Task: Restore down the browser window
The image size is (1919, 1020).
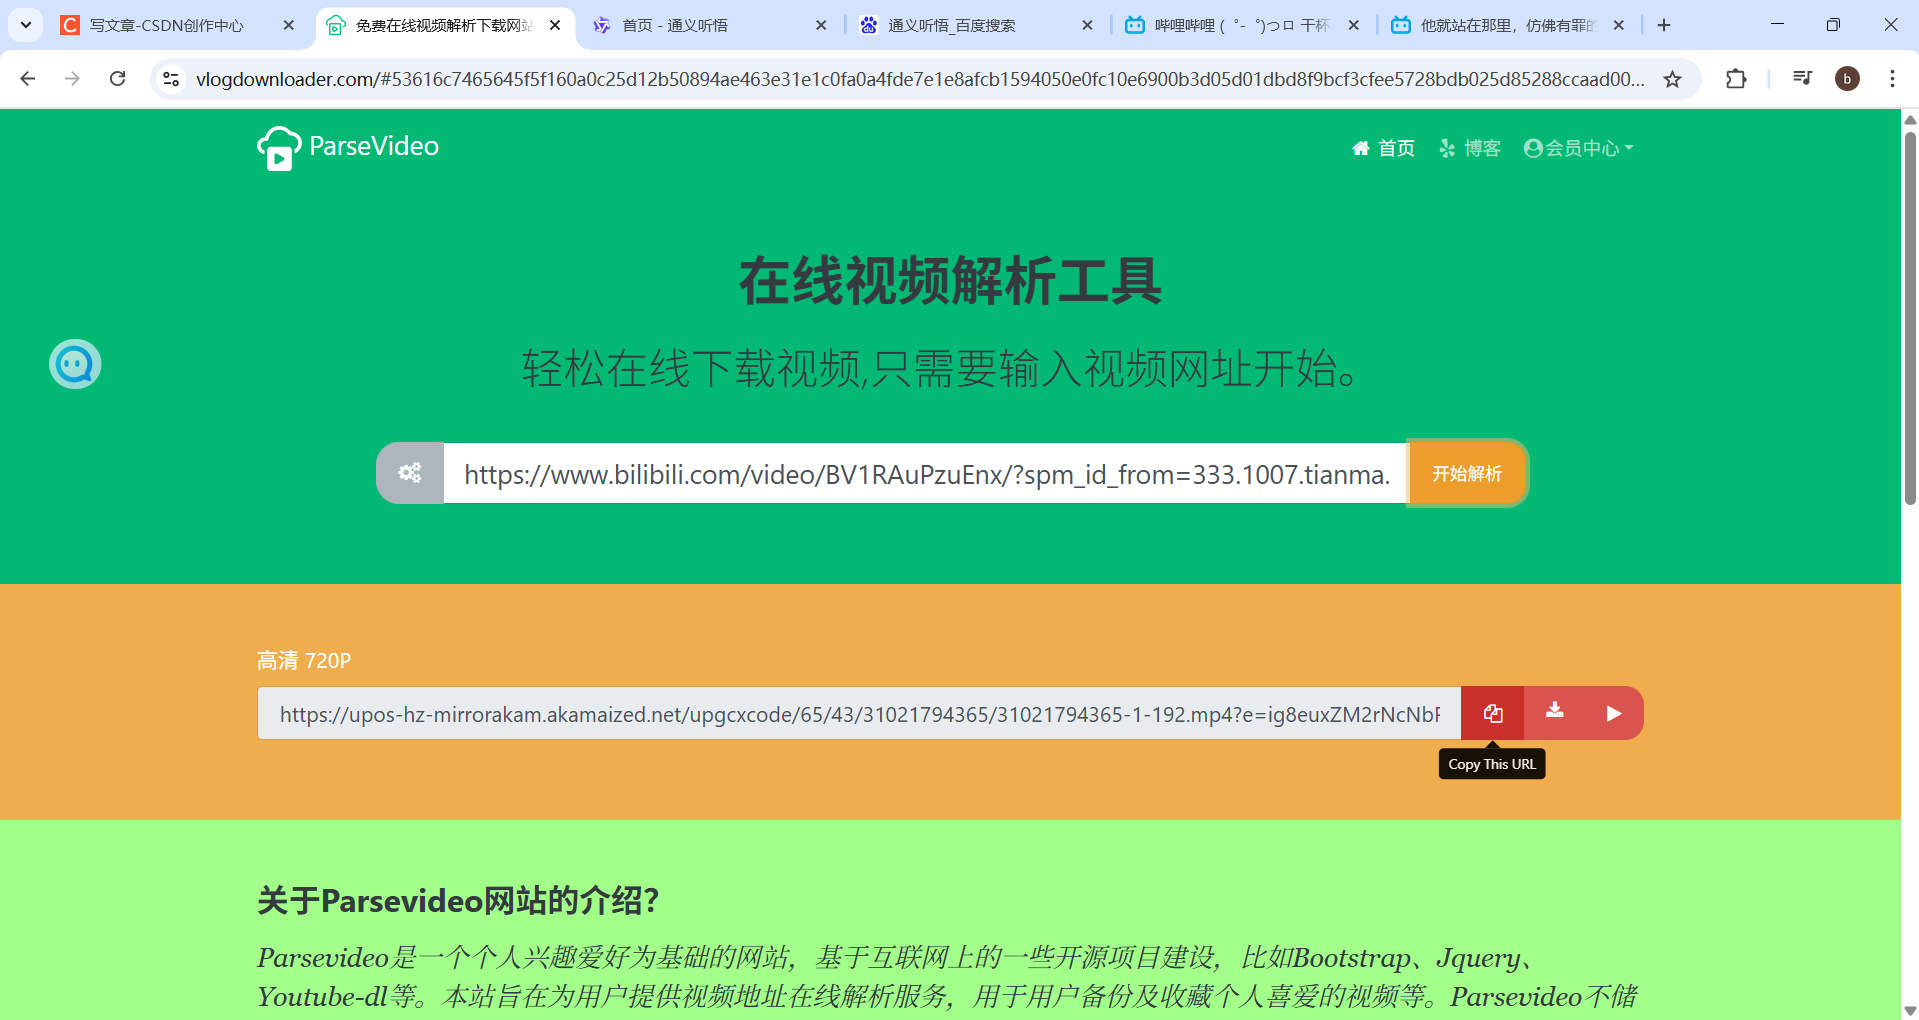Action: pos(1833,25)
